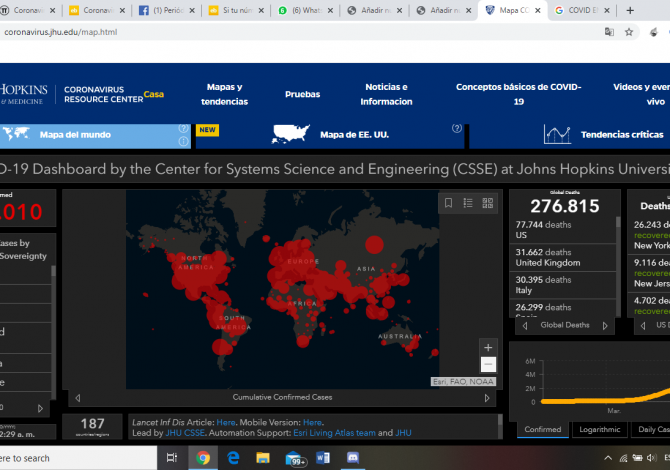
Task: Click right arrow beside Global Deaths
Action: [x=605, y=326]
